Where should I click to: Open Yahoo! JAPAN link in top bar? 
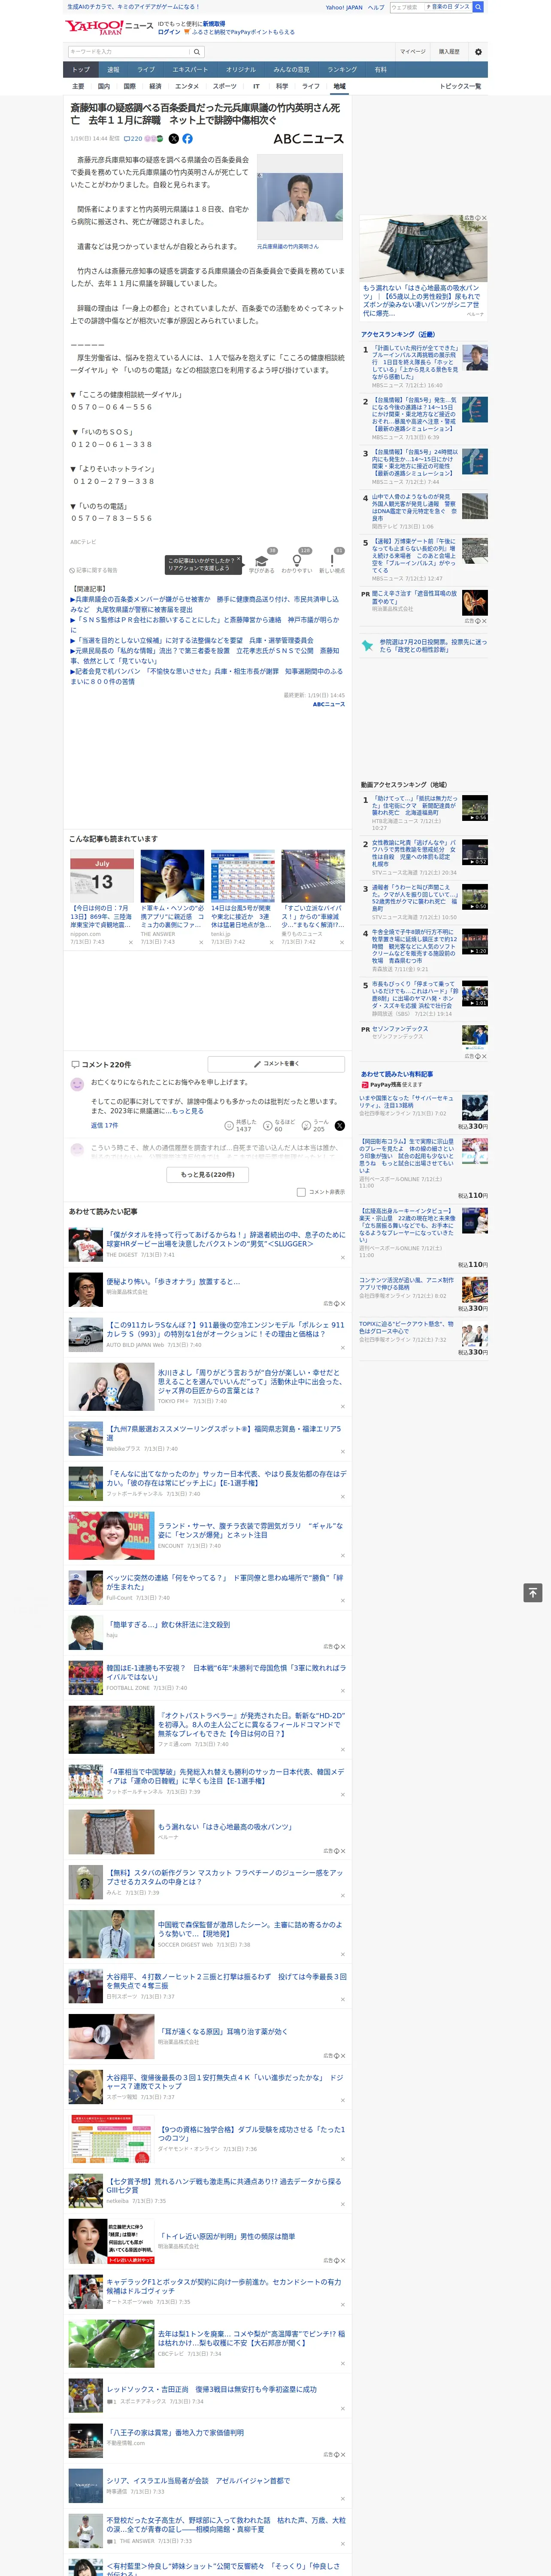click(x=344, y=7)
